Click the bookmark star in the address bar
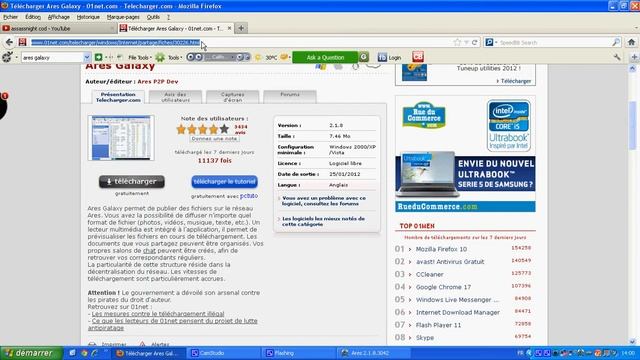 point(457,42)
